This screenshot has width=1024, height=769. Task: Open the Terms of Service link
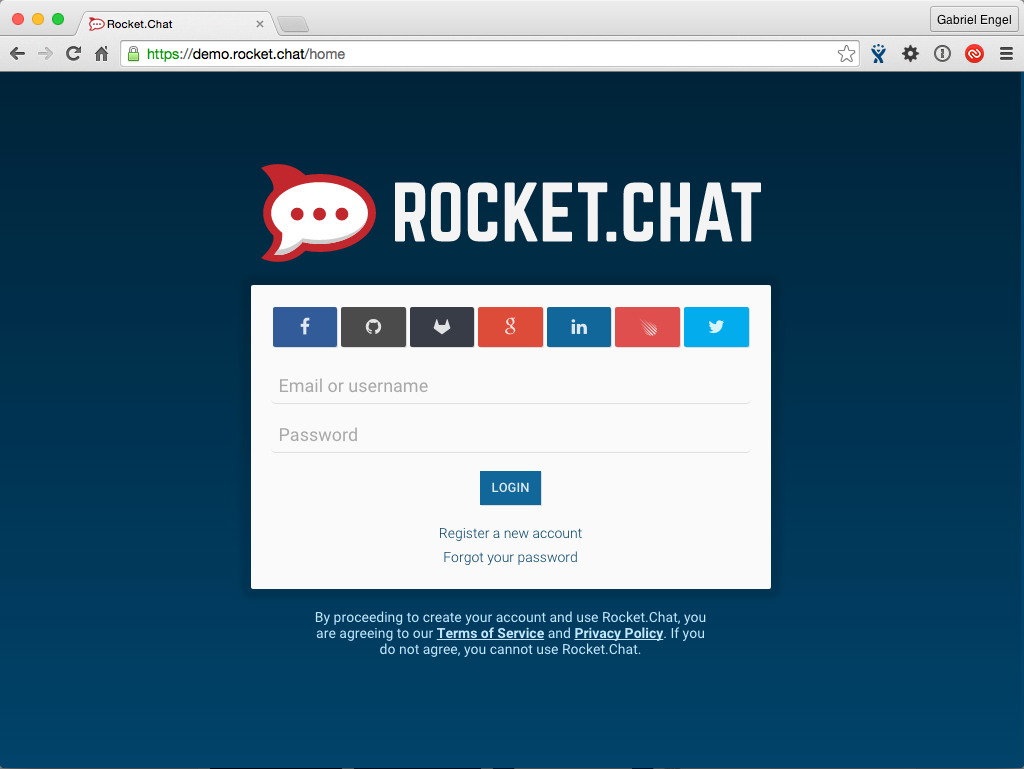pos(490,633)
